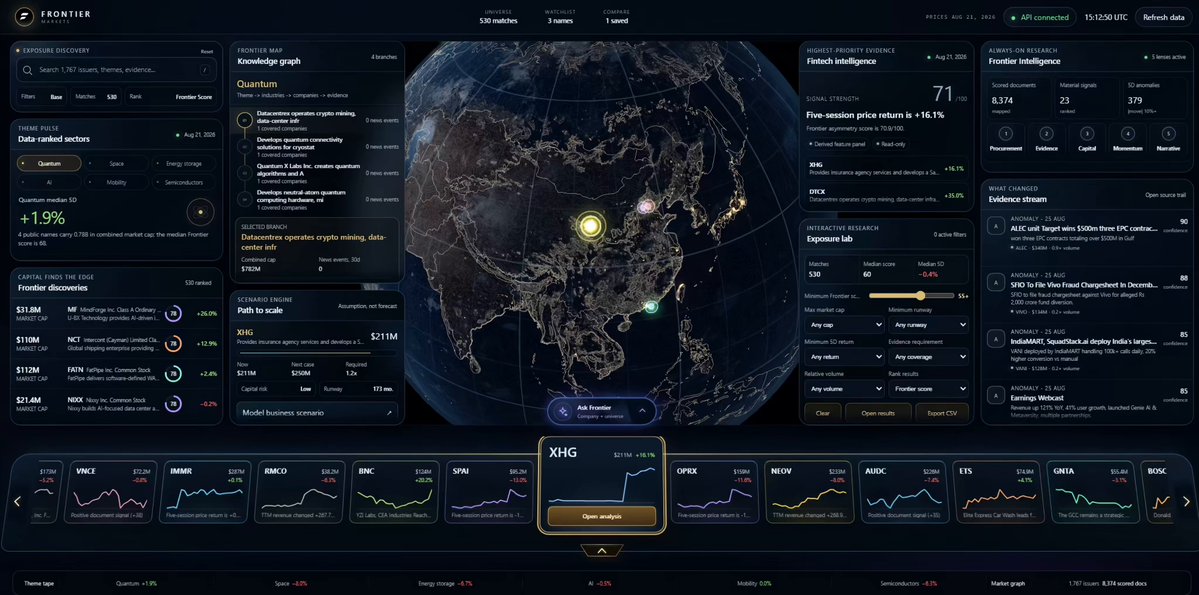Click the glowing yellow marker on the globe
Viewport: 1199px width, 595px height.
(x=590, y=225)
